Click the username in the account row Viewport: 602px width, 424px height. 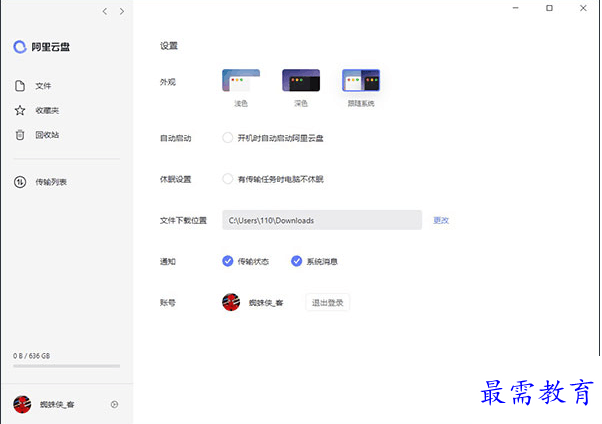[266, 303]
